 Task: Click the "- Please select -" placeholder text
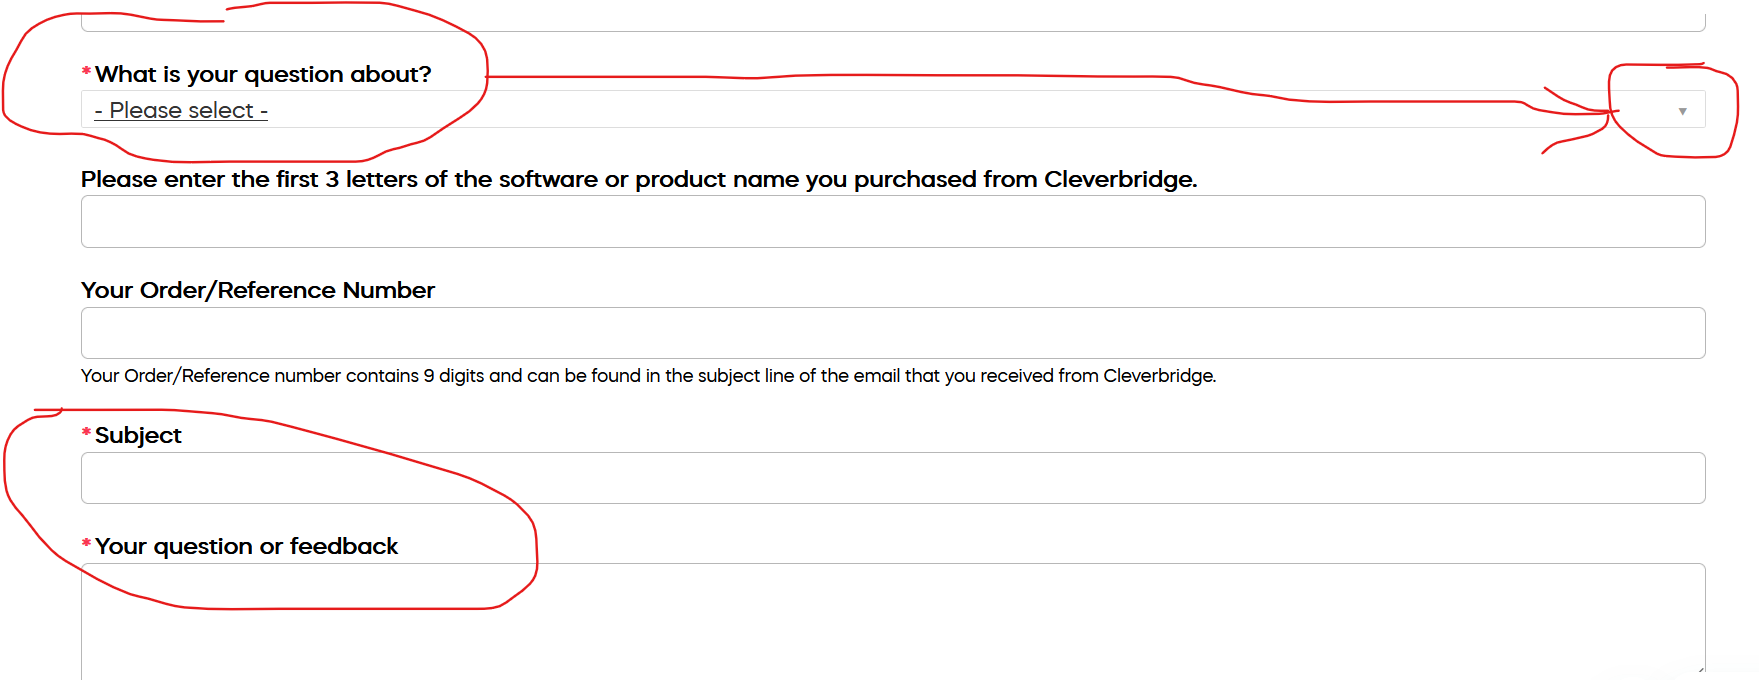(181, 110)
